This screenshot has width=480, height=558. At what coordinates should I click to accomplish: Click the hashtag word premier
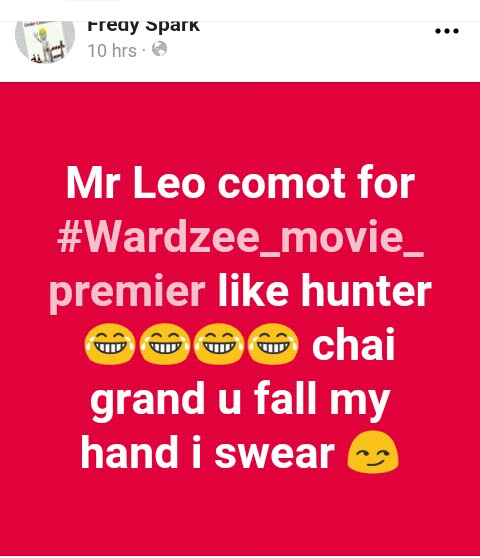coord(128,290)
